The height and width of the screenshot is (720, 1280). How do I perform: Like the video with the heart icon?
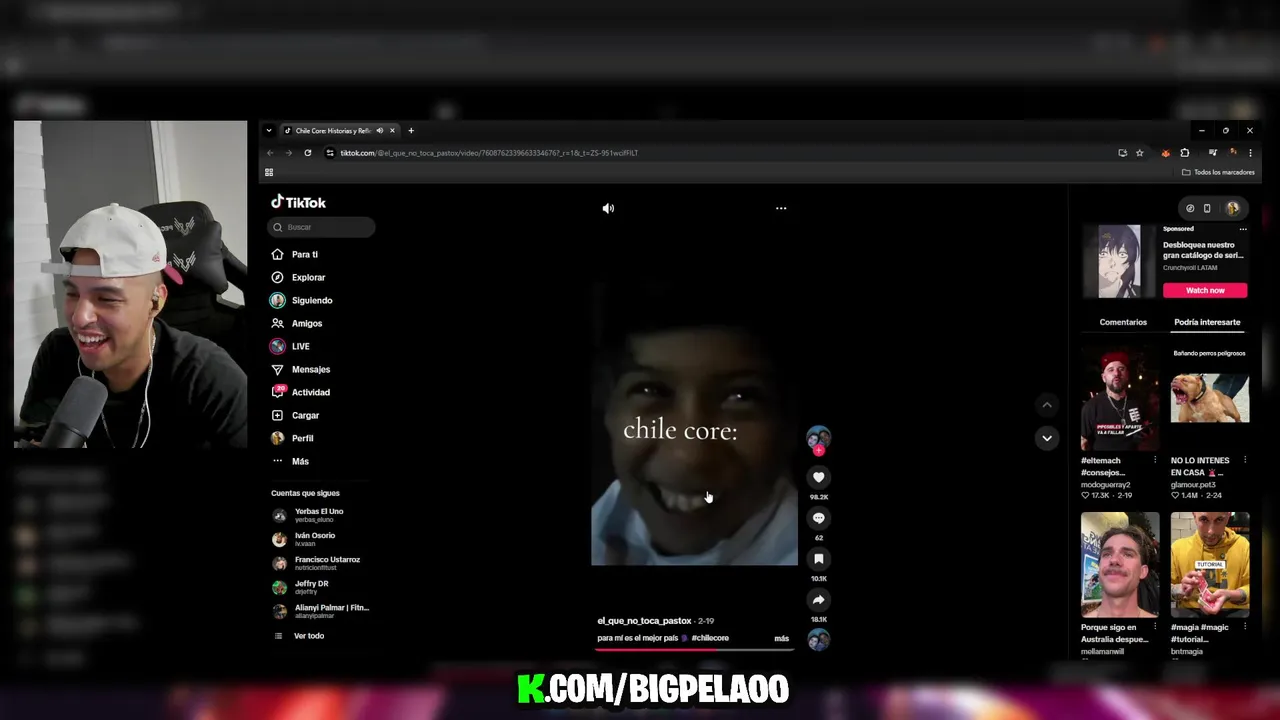click(x=818, y=477)
